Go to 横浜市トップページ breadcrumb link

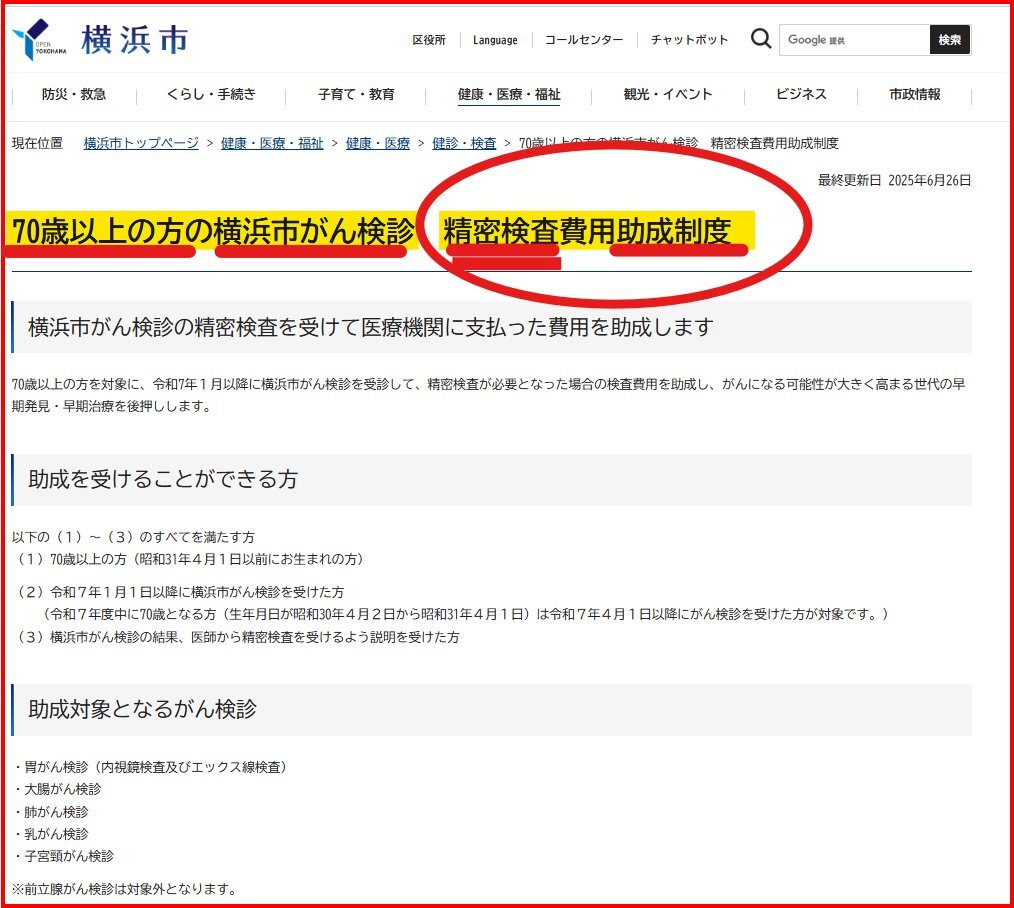click(x=141, y=144)
